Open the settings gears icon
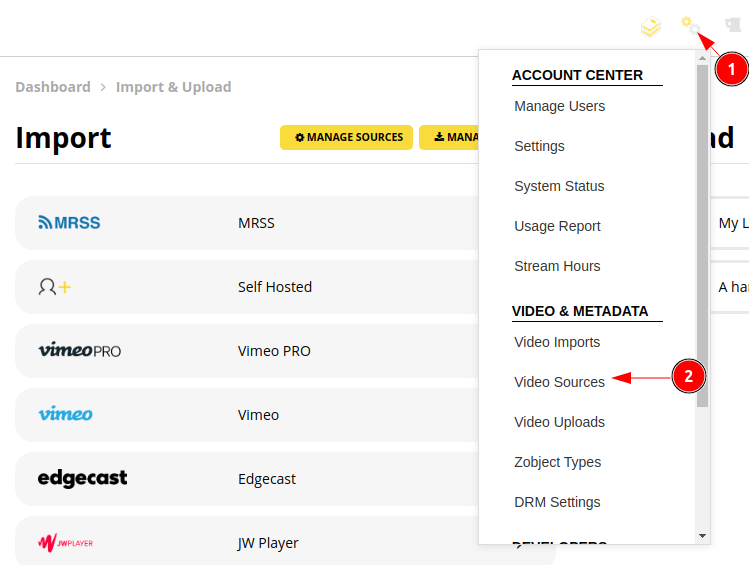This screenshot has width=749, height=565. tap(690, 25)
